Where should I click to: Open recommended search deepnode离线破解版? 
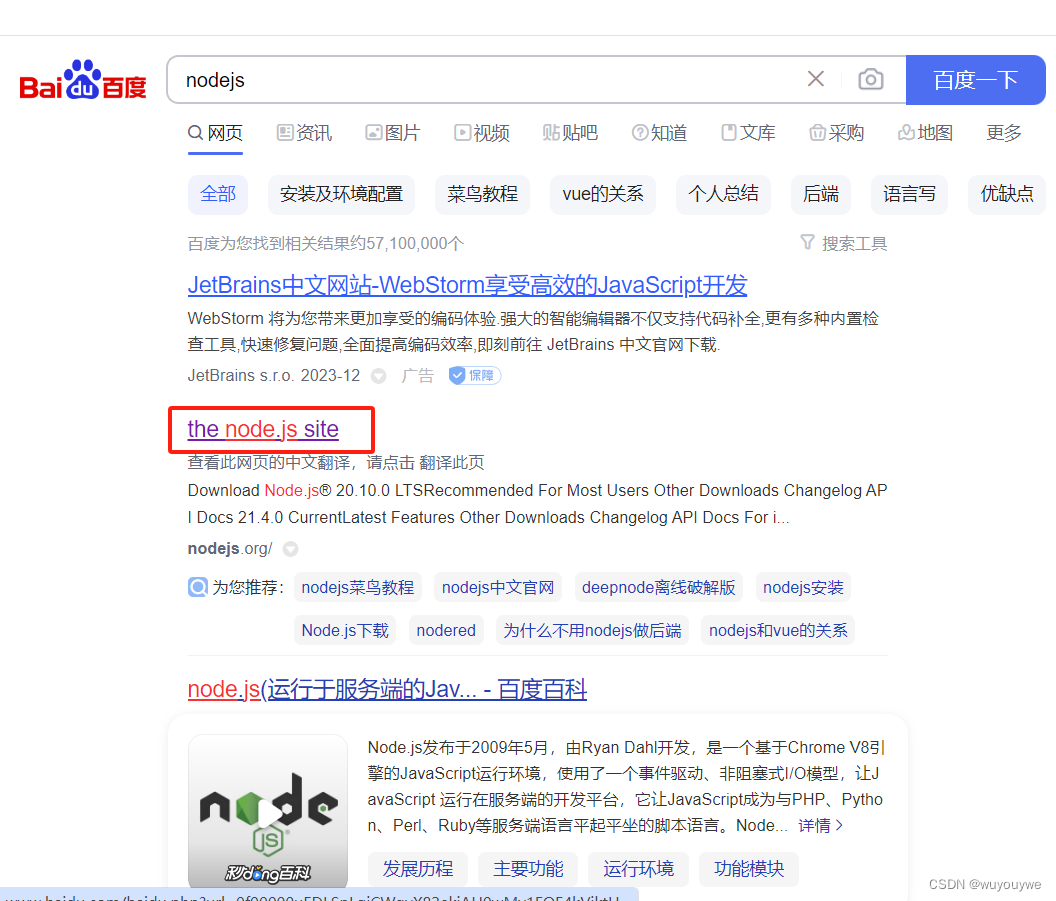click(x=659, y=587)
